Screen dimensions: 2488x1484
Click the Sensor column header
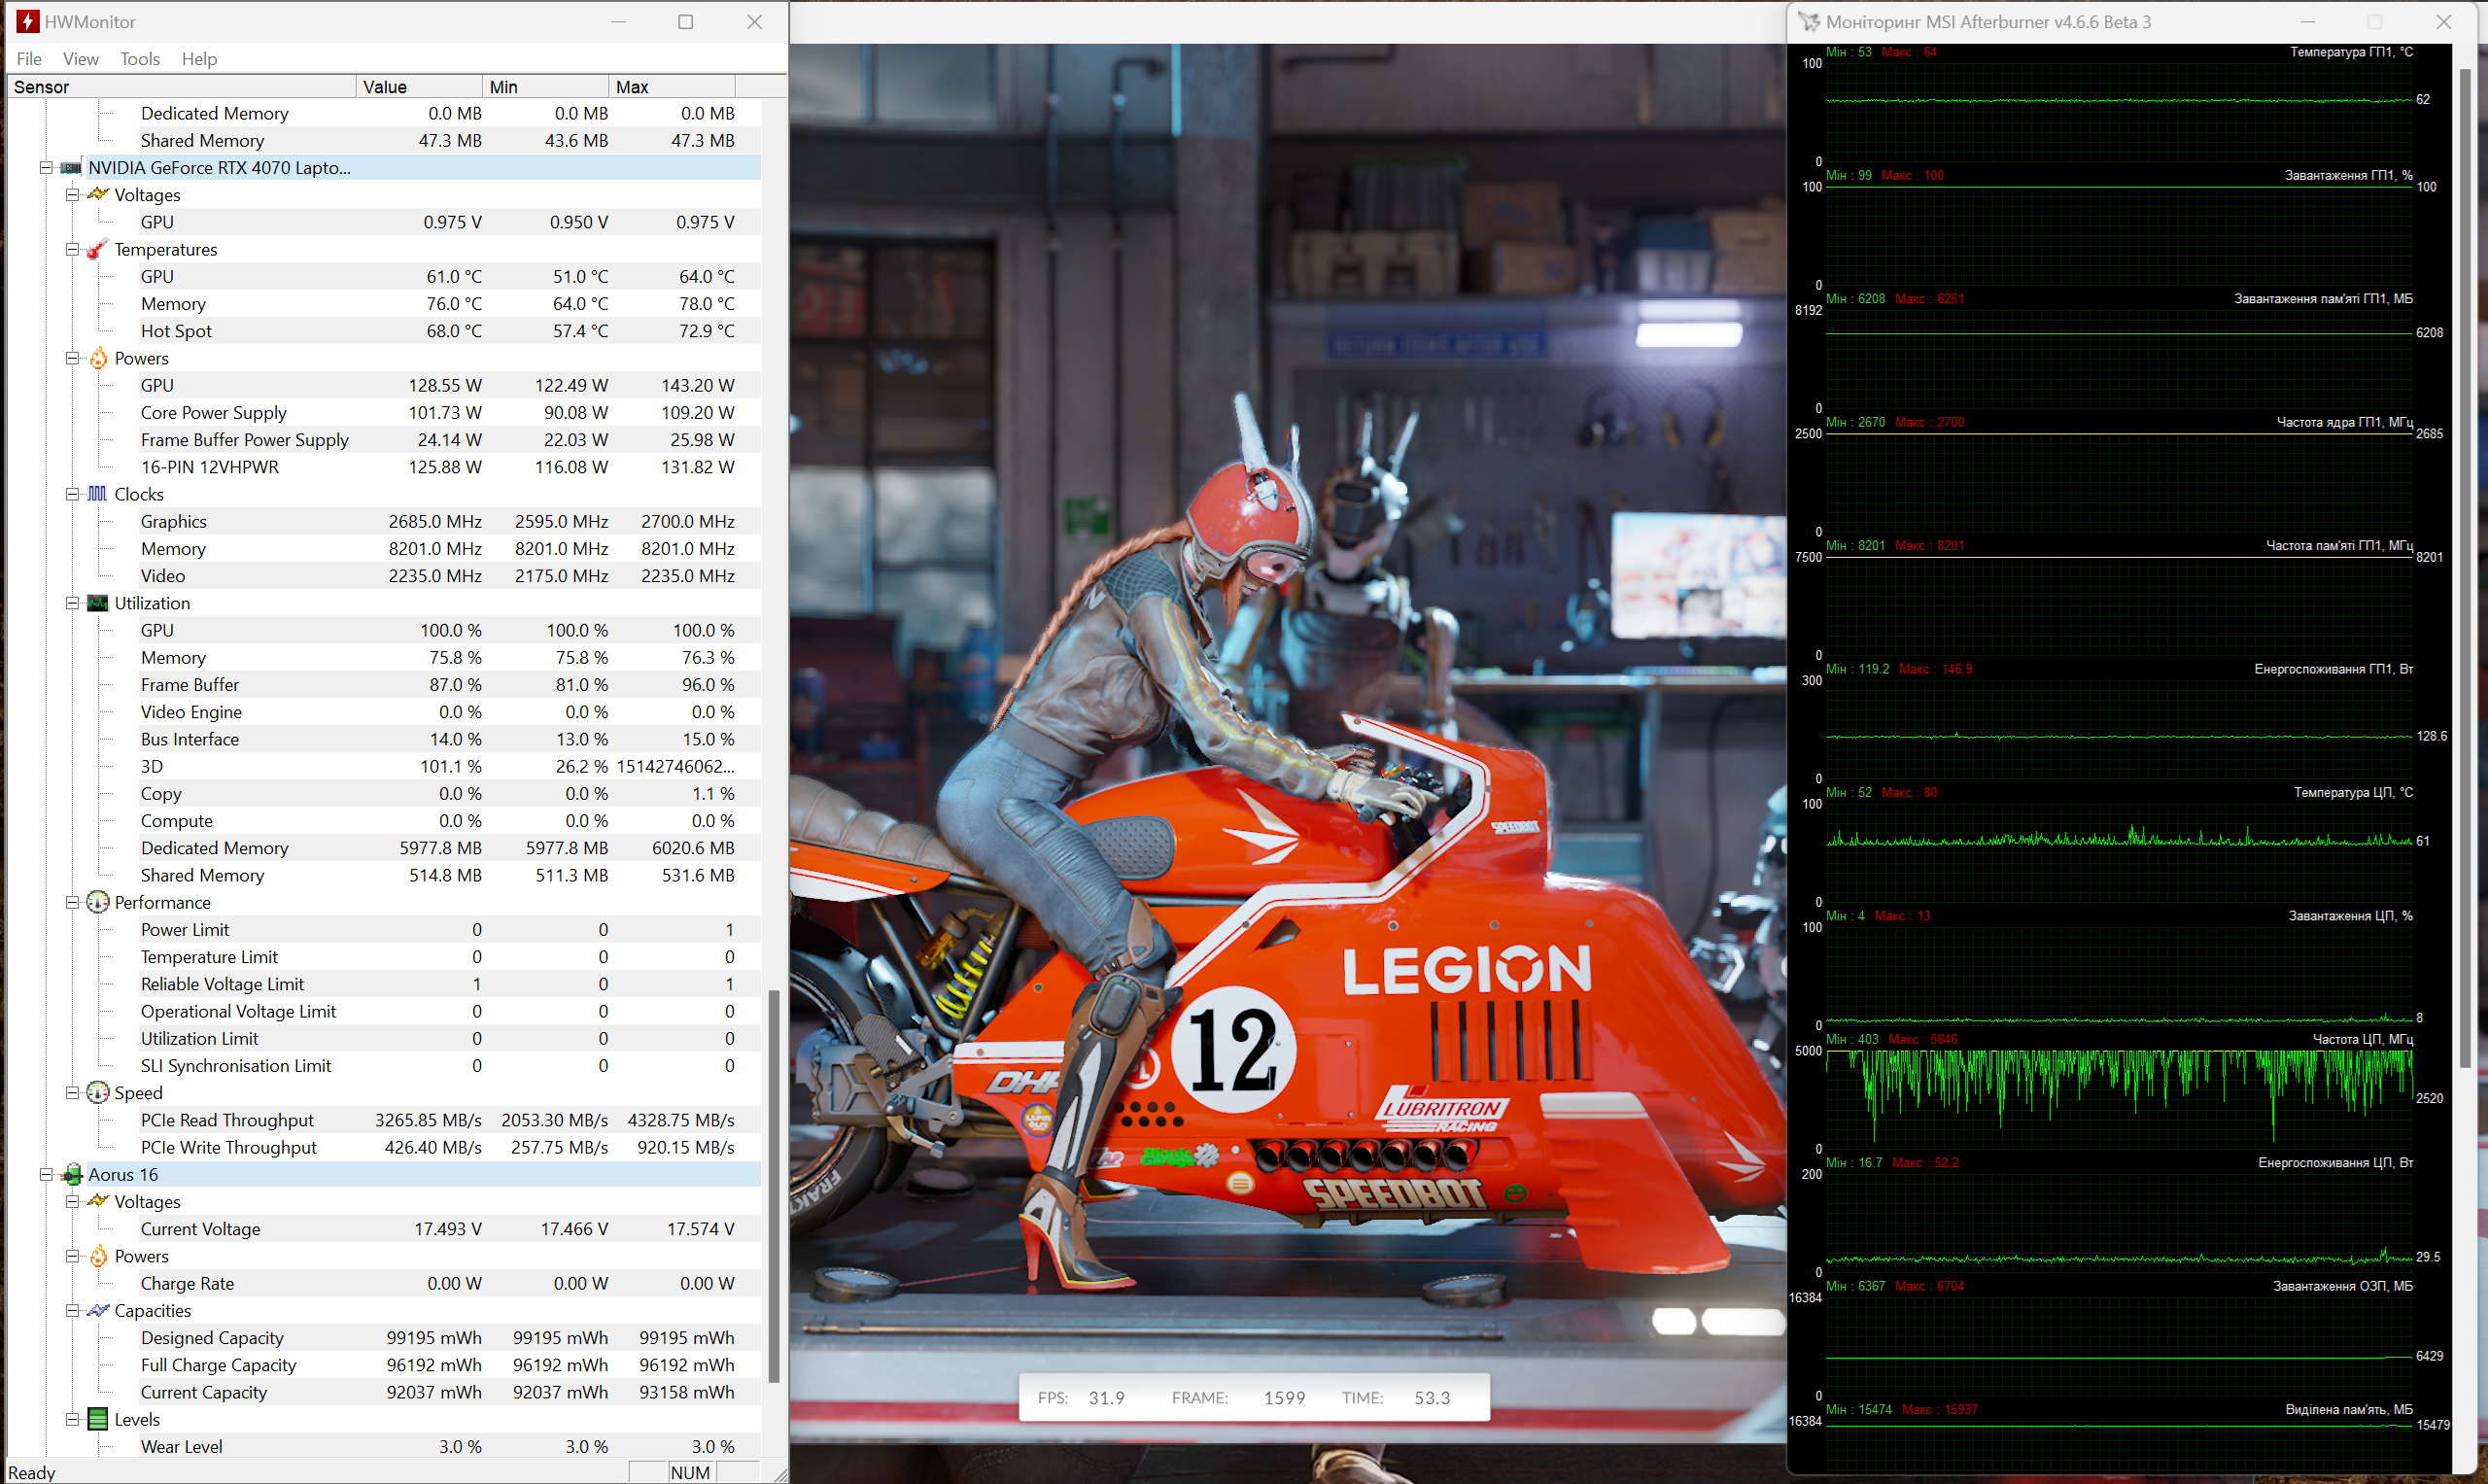coord(182,87)
